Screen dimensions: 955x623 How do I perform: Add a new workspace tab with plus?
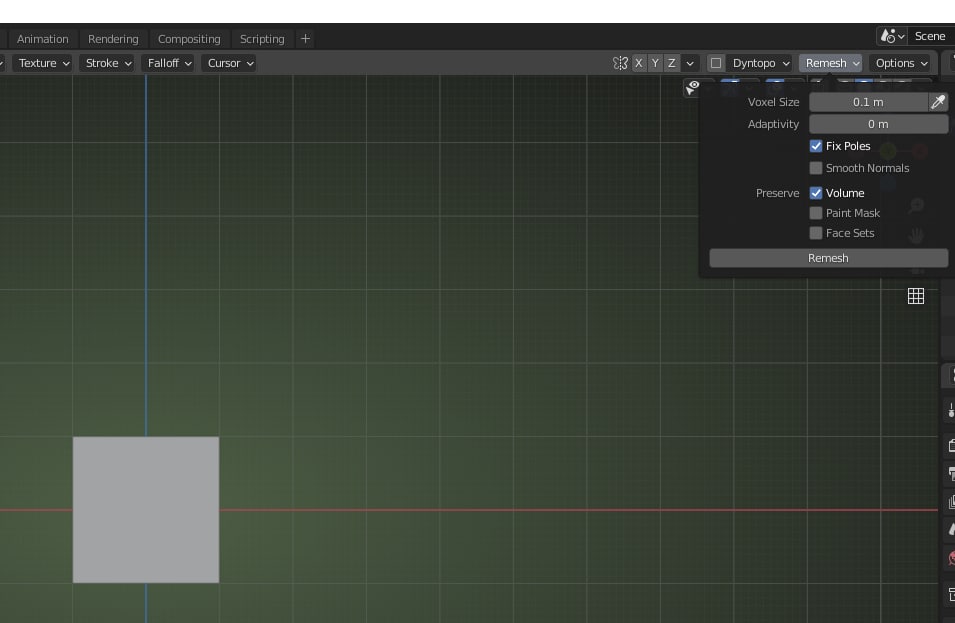pyautogui.click(x=305, y=39)
